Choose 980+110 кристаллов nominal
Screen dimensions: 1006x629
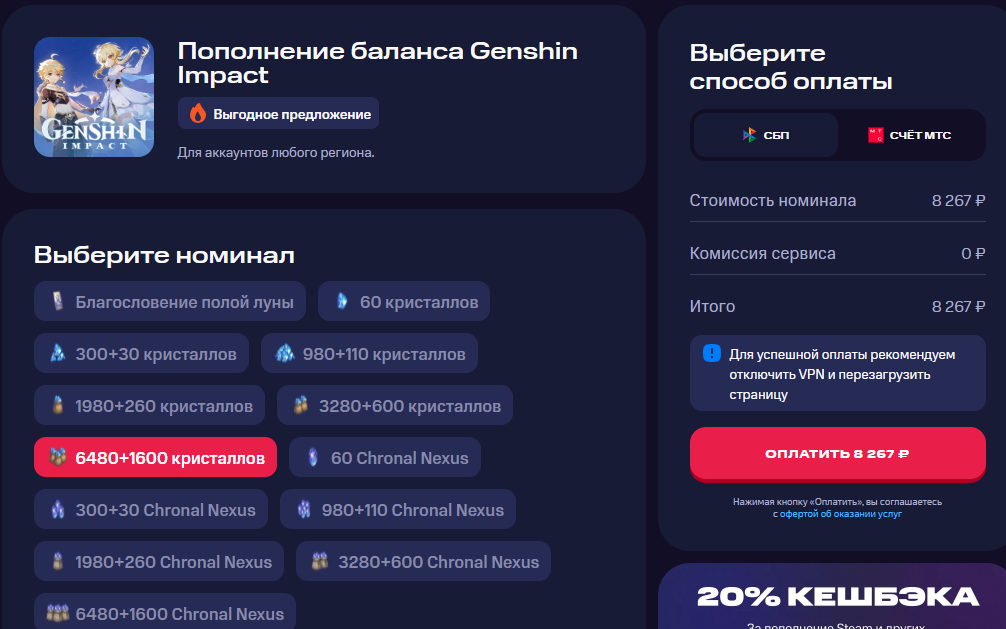click(369, 353)
